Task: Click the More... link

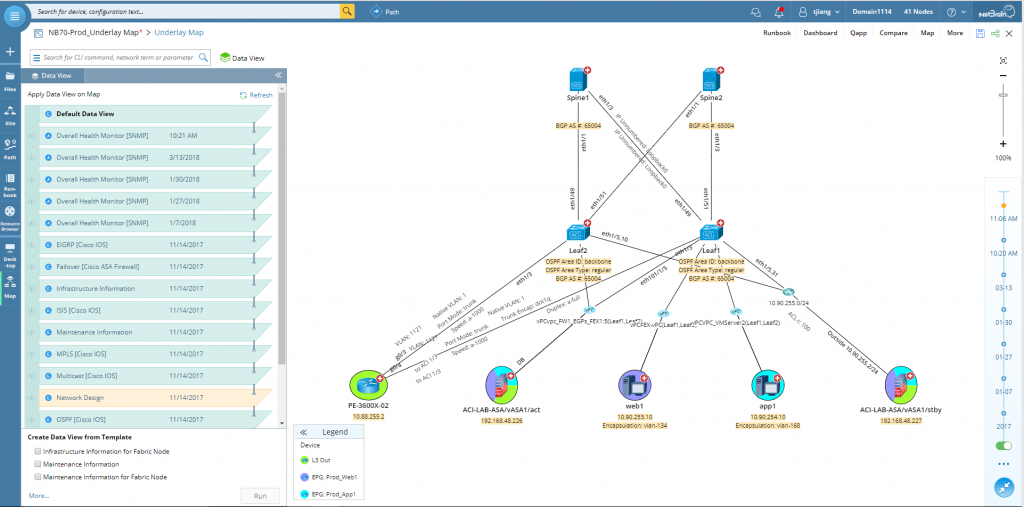Action: (38, 495)
